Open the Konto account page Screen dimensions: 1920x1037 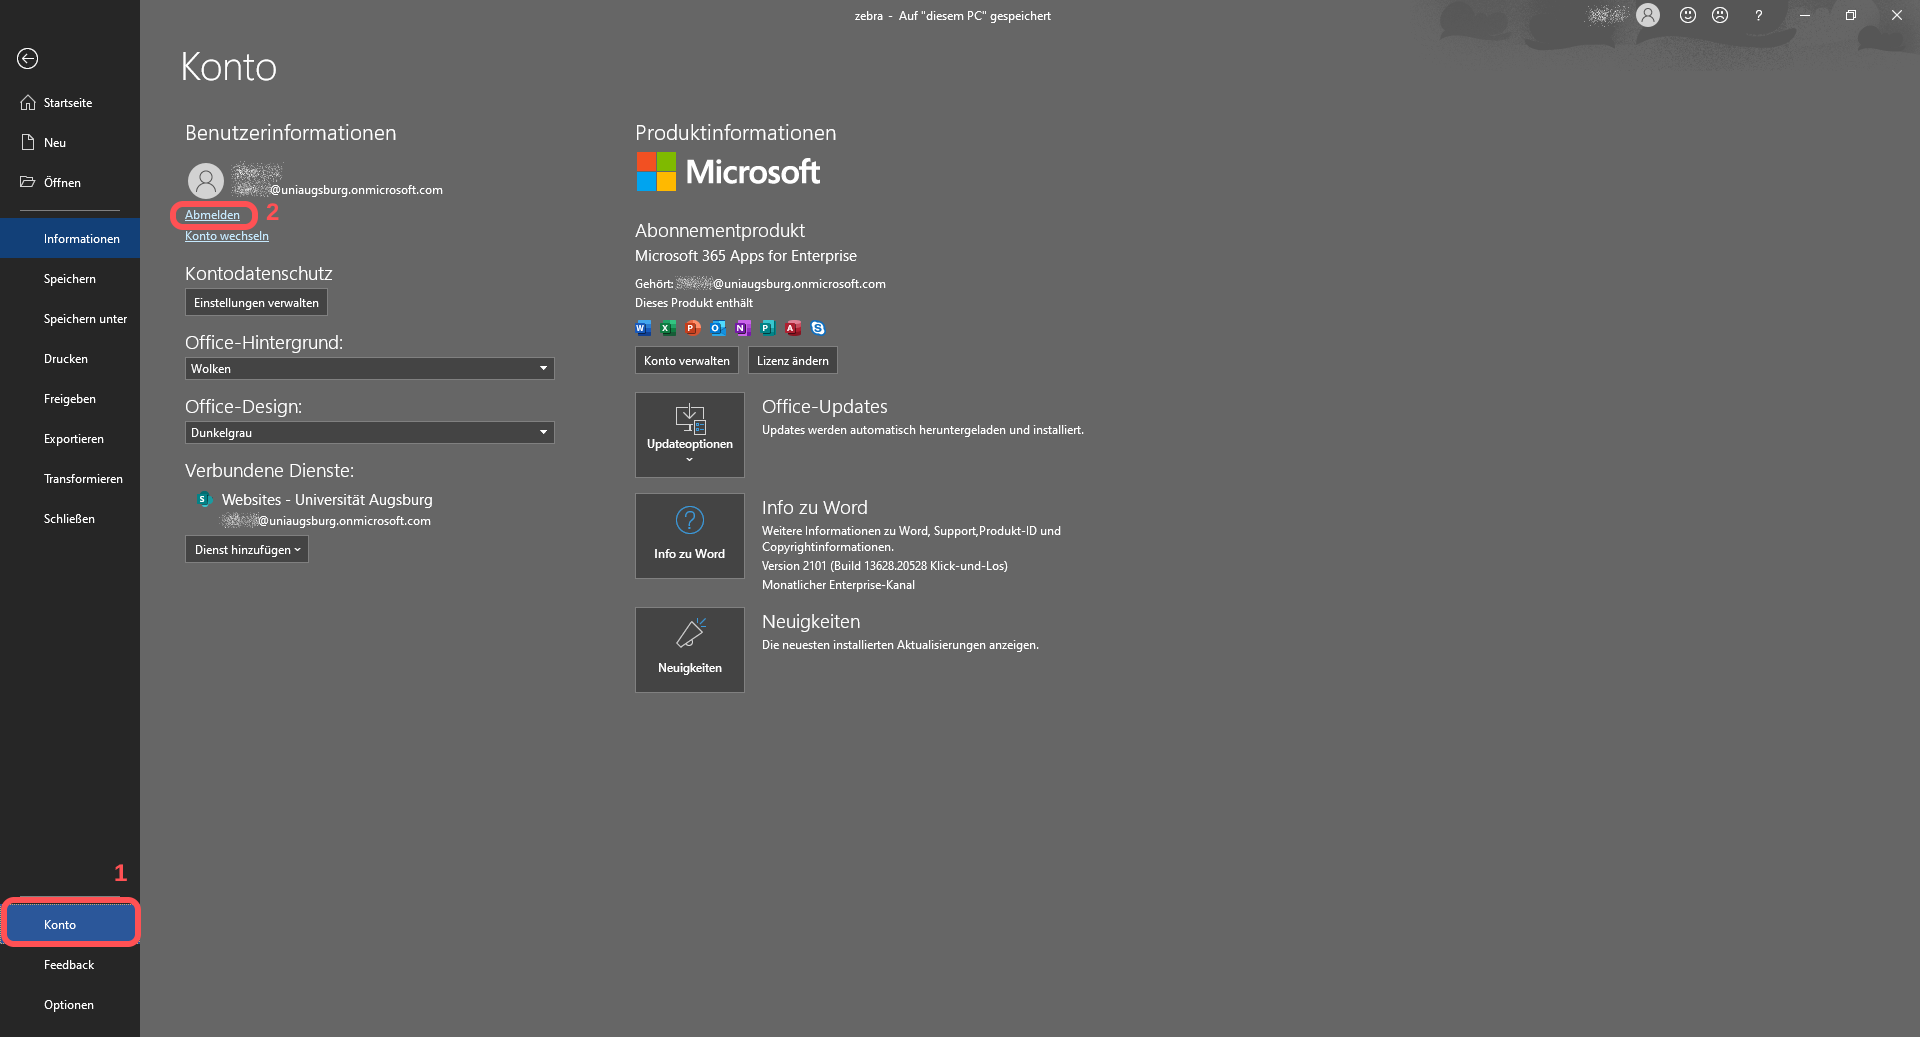(x=70, y=925)
